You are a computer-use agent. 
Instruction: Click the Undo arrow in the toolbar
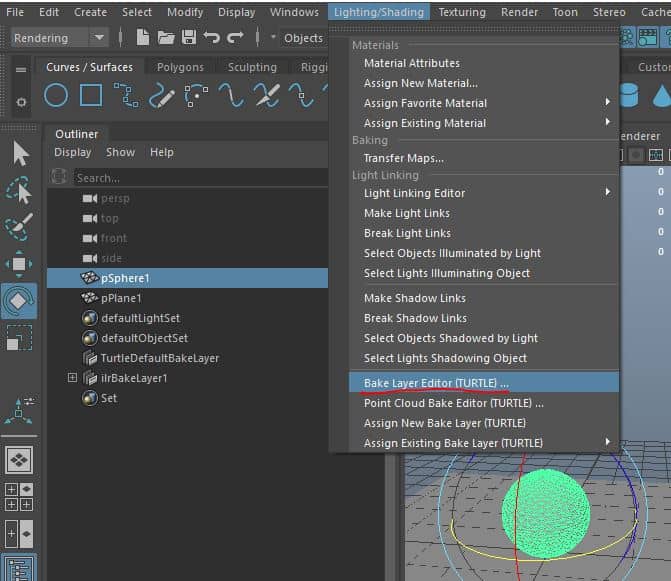click(212, 38)
